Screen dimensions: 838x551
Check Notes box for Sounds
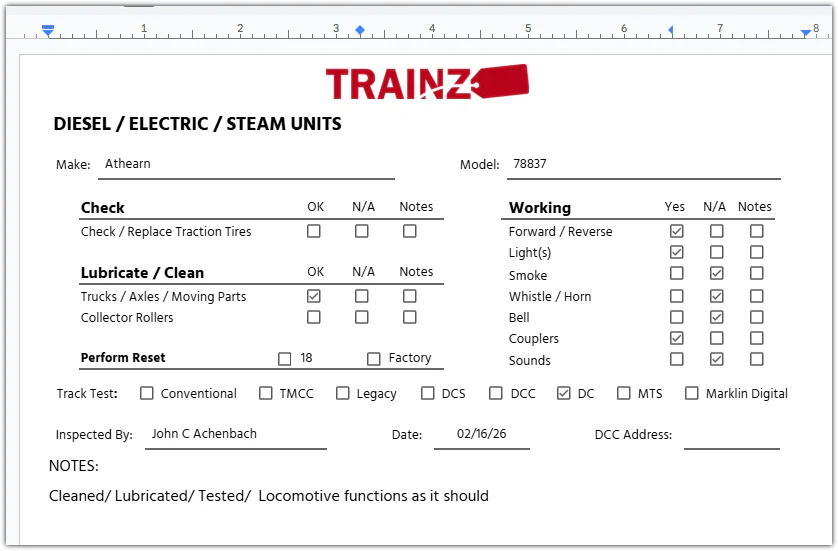point(757,359)
